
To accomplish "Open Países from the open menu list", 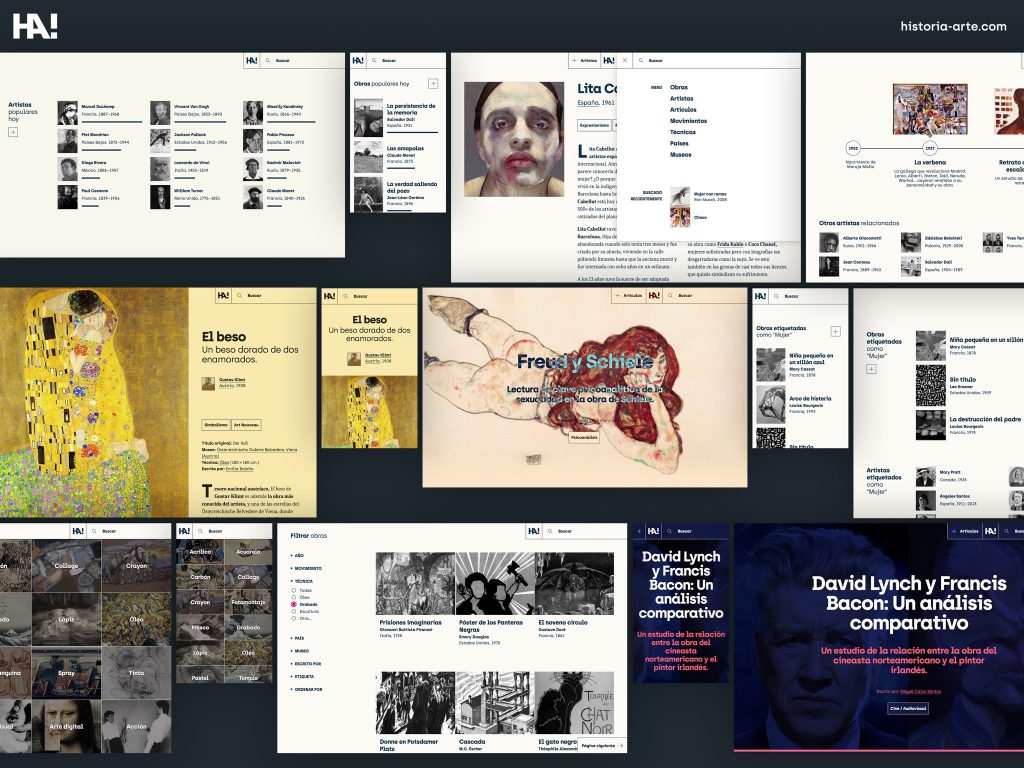I will (679, 143).
